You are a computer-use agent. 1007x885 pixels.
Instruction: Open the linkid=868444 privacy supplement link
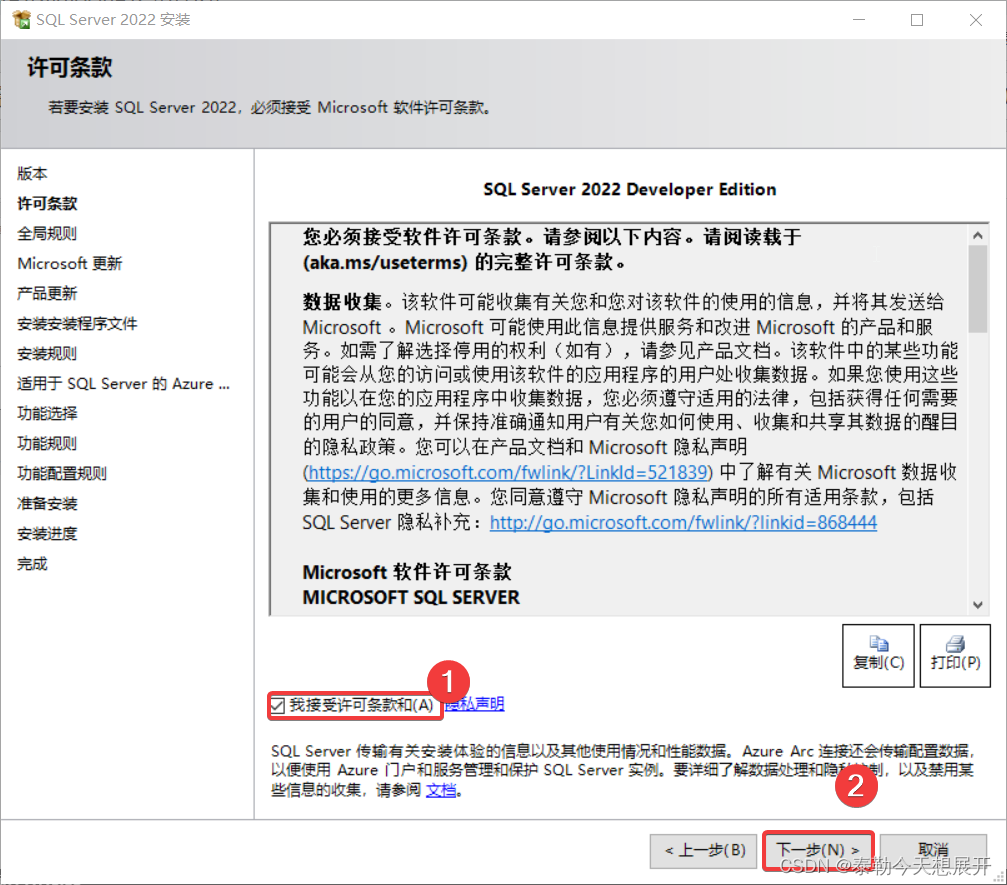click(x=683, y=523)
